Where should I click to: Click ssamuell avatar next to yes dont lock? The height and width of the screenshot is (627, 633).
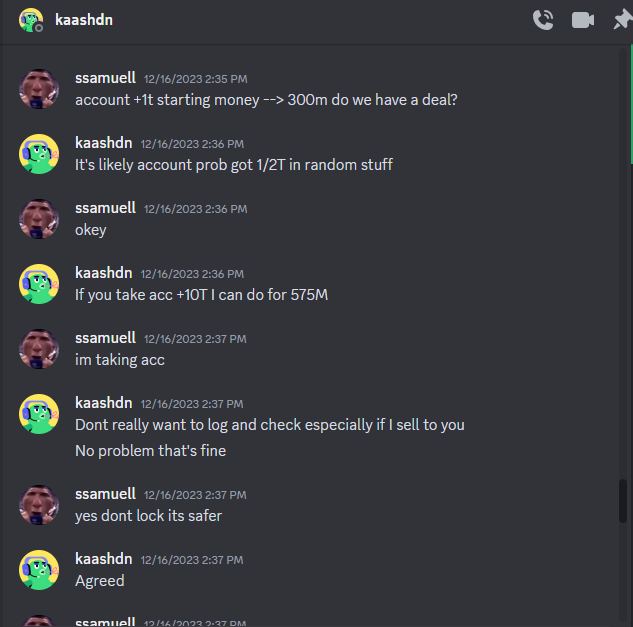pos(39,505)
